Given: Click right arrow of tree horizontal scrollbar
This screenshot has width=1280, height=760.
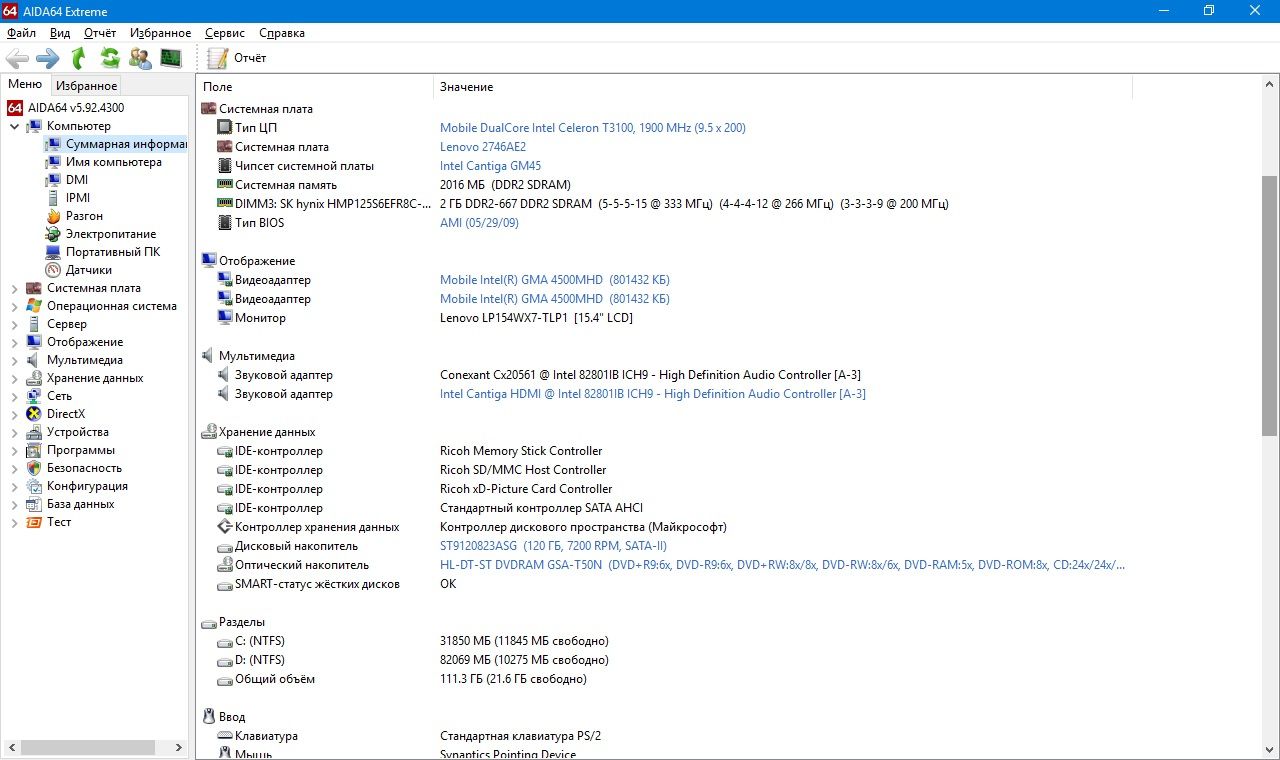Looking at the screenshot, I should [x=181, y=747].
